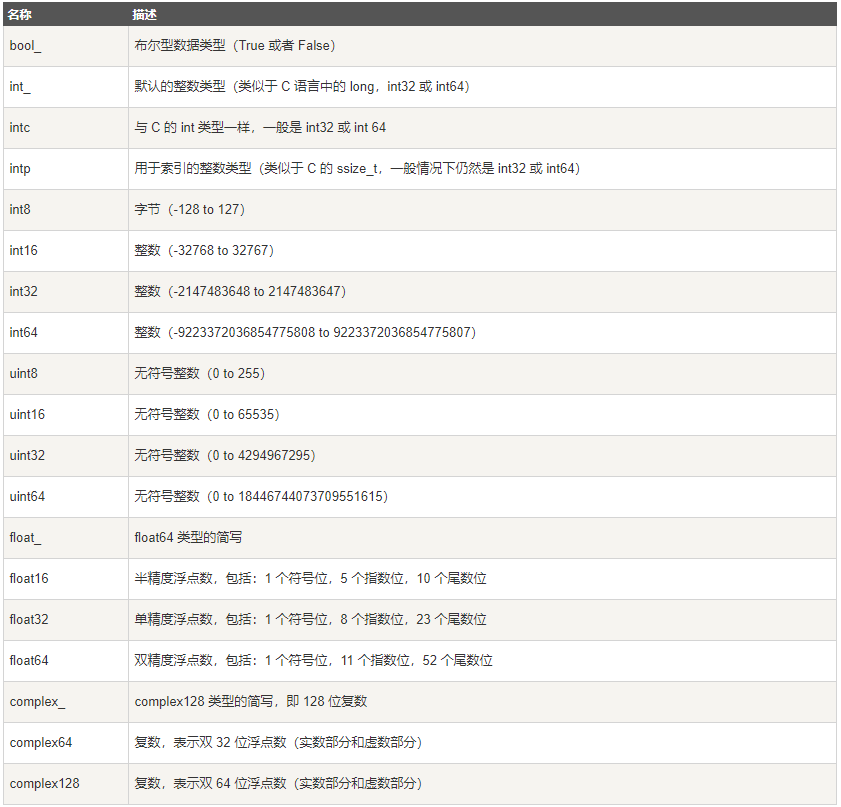This screenshot has width=841, height=807.
Task: Select the uint64 name cell
Action: (65, 497)
